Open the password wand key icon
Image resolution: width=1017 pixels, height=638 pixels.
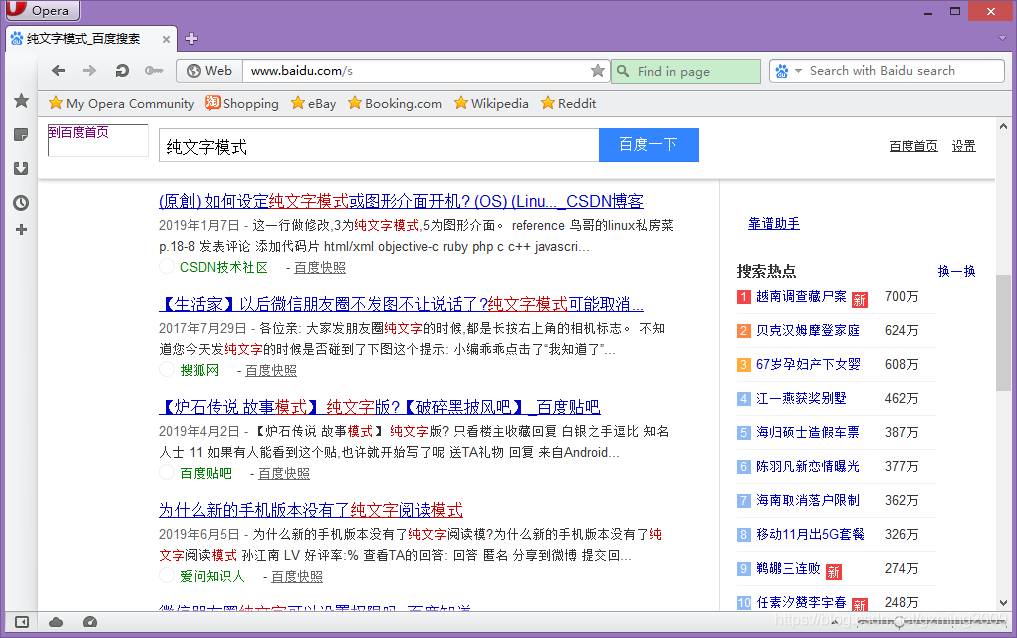pyautogui.click(x=154, y=71)
